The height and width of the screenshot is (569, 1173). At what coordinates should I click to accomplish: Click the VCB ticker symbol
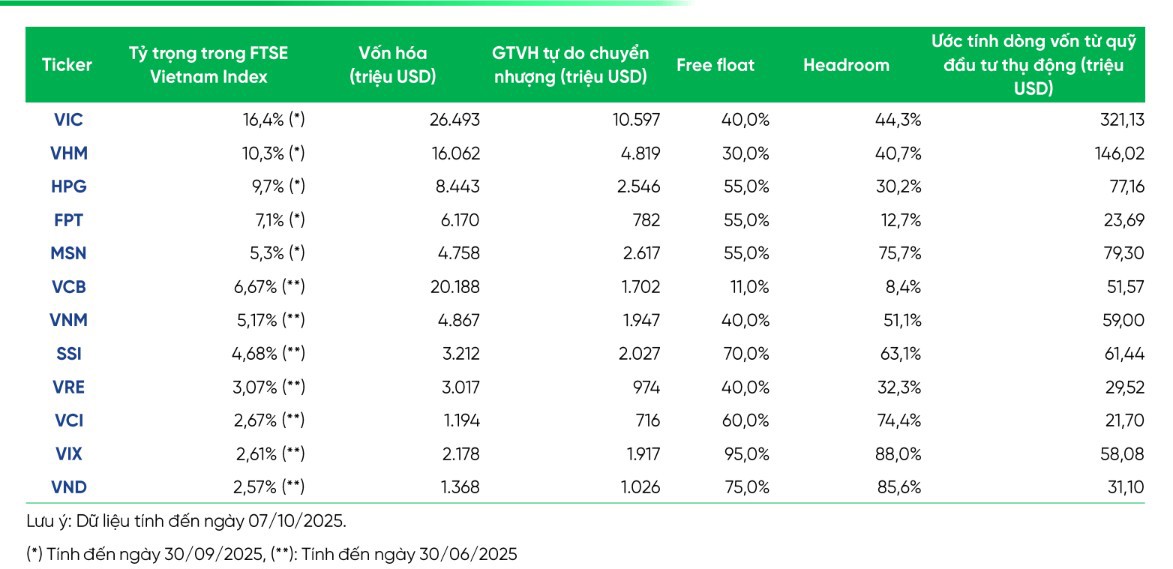click(x=68, y=287)
